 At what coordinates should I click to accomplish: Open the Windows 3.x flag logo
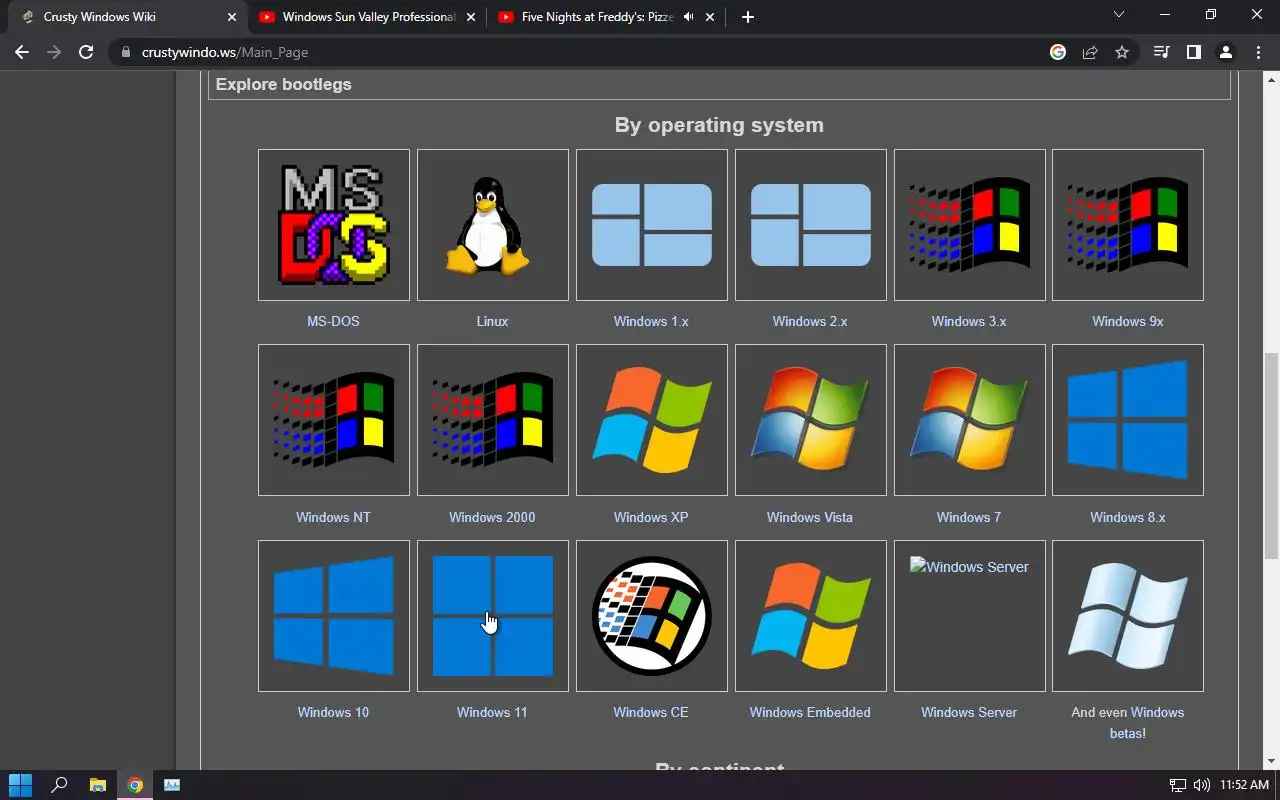click(970, 225)
